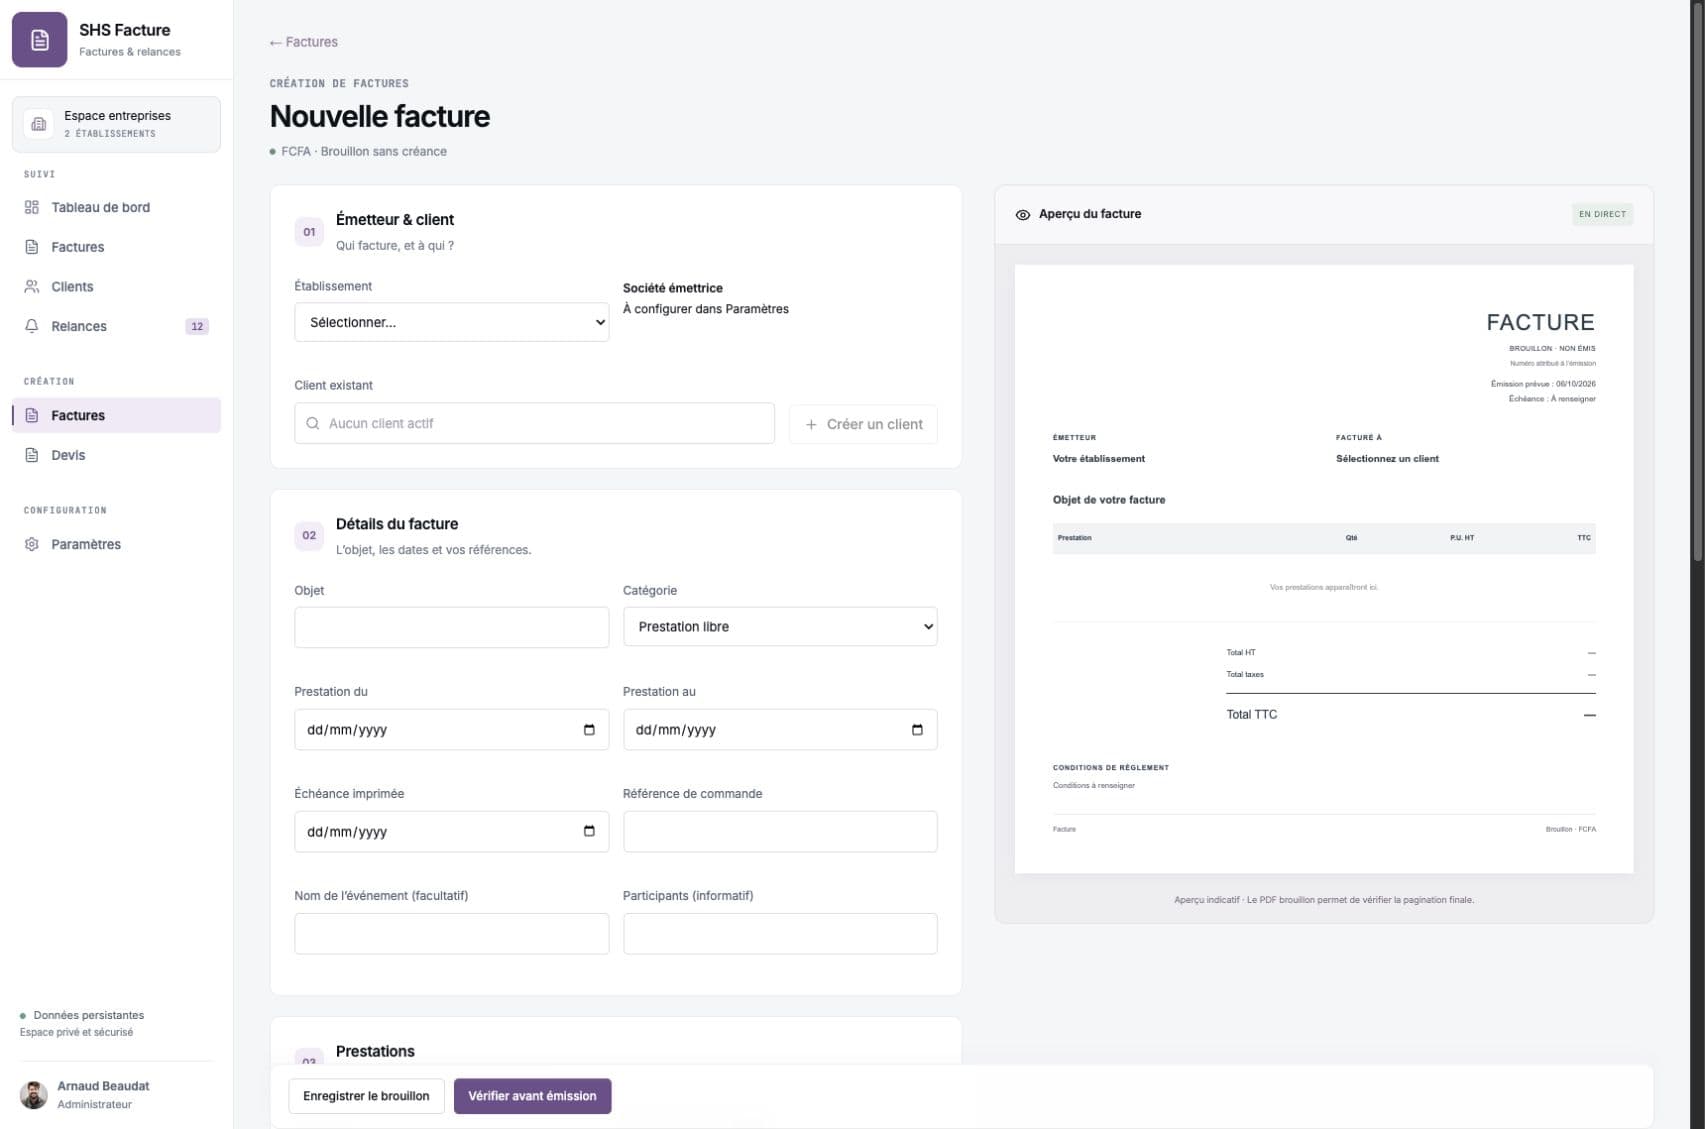
Task: Select Factures under Création section
Action: click(x=116, y=415)
